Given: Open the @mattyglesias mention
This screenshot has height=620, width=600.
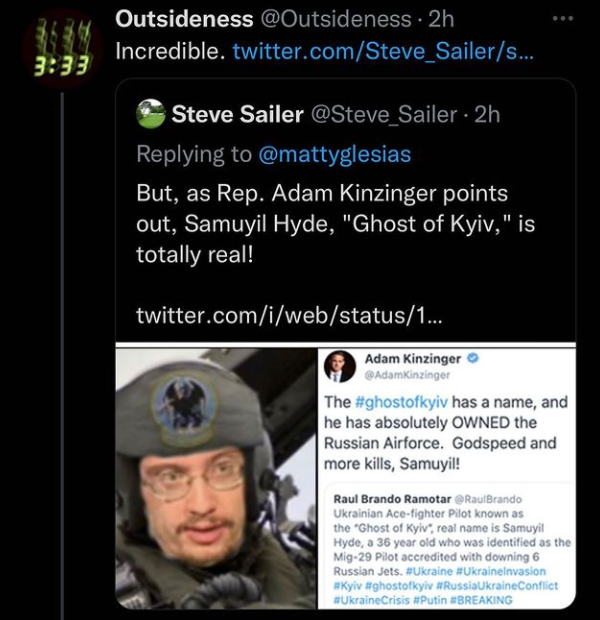Looking at the screenshot, I should pos(335,154).
